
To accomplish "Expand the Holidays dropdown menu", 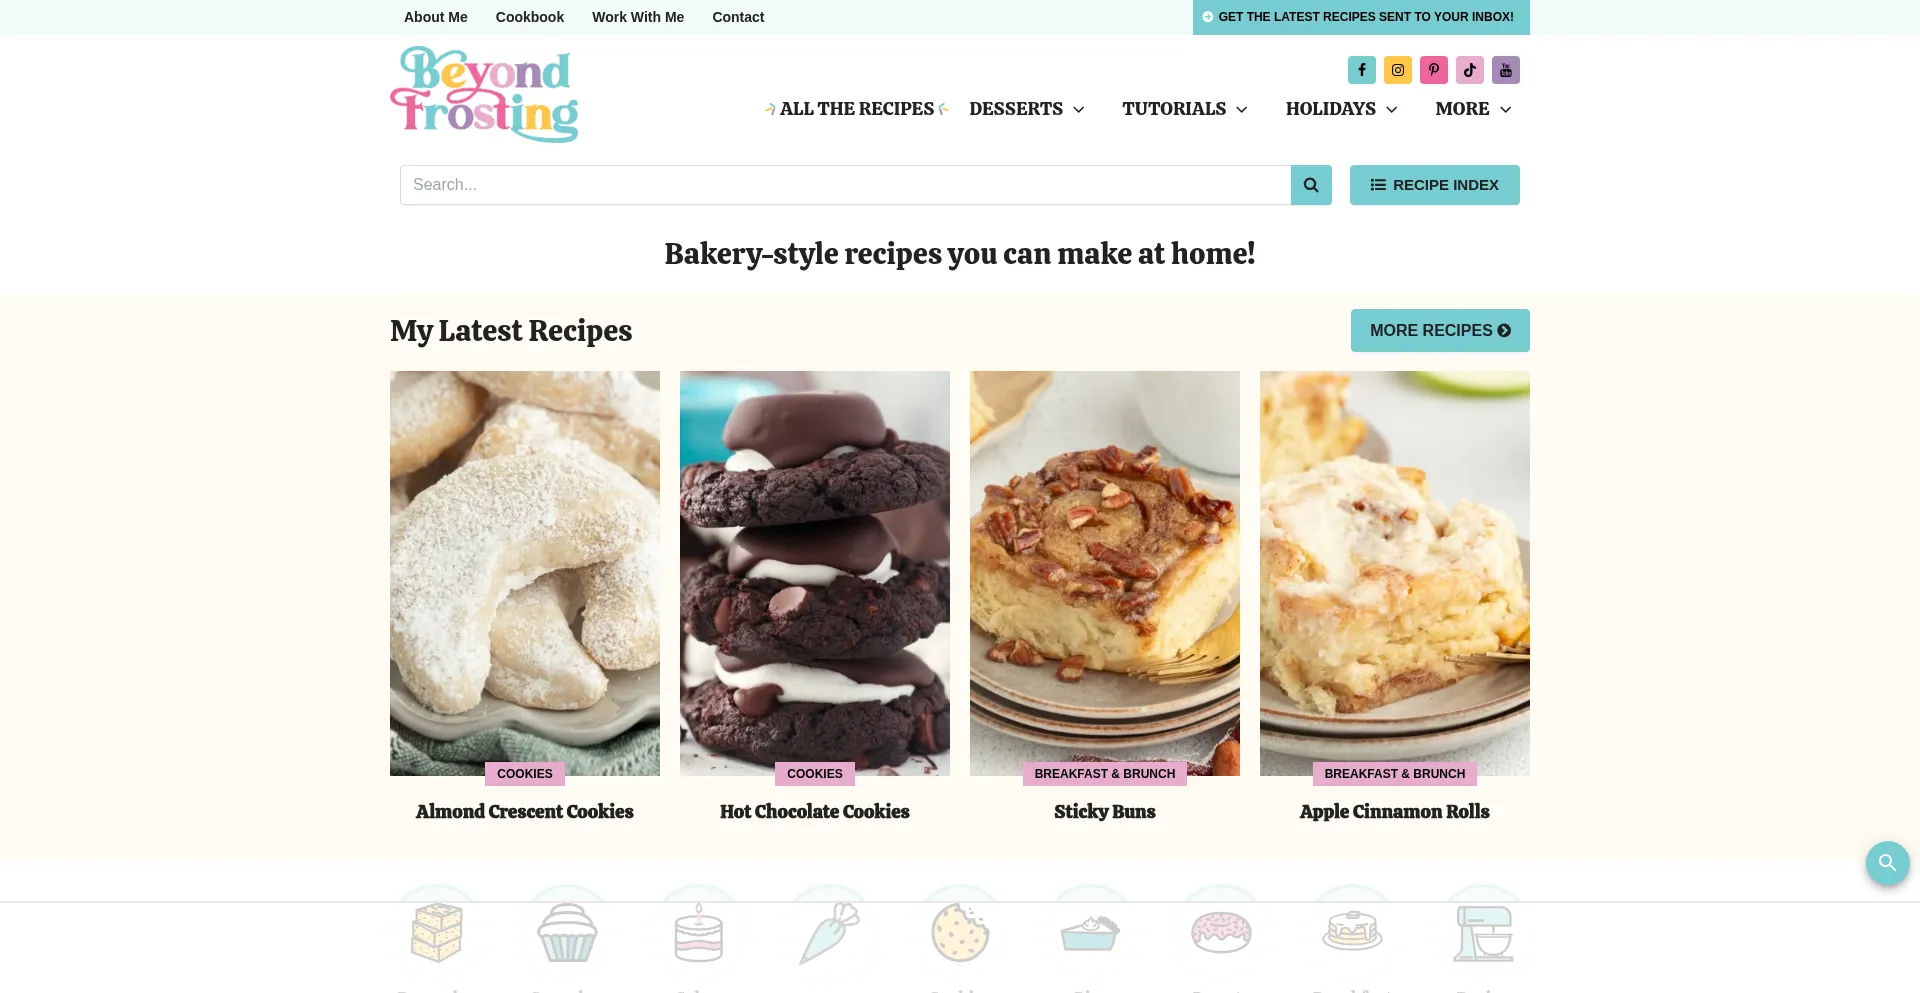I will (1342, 109).
